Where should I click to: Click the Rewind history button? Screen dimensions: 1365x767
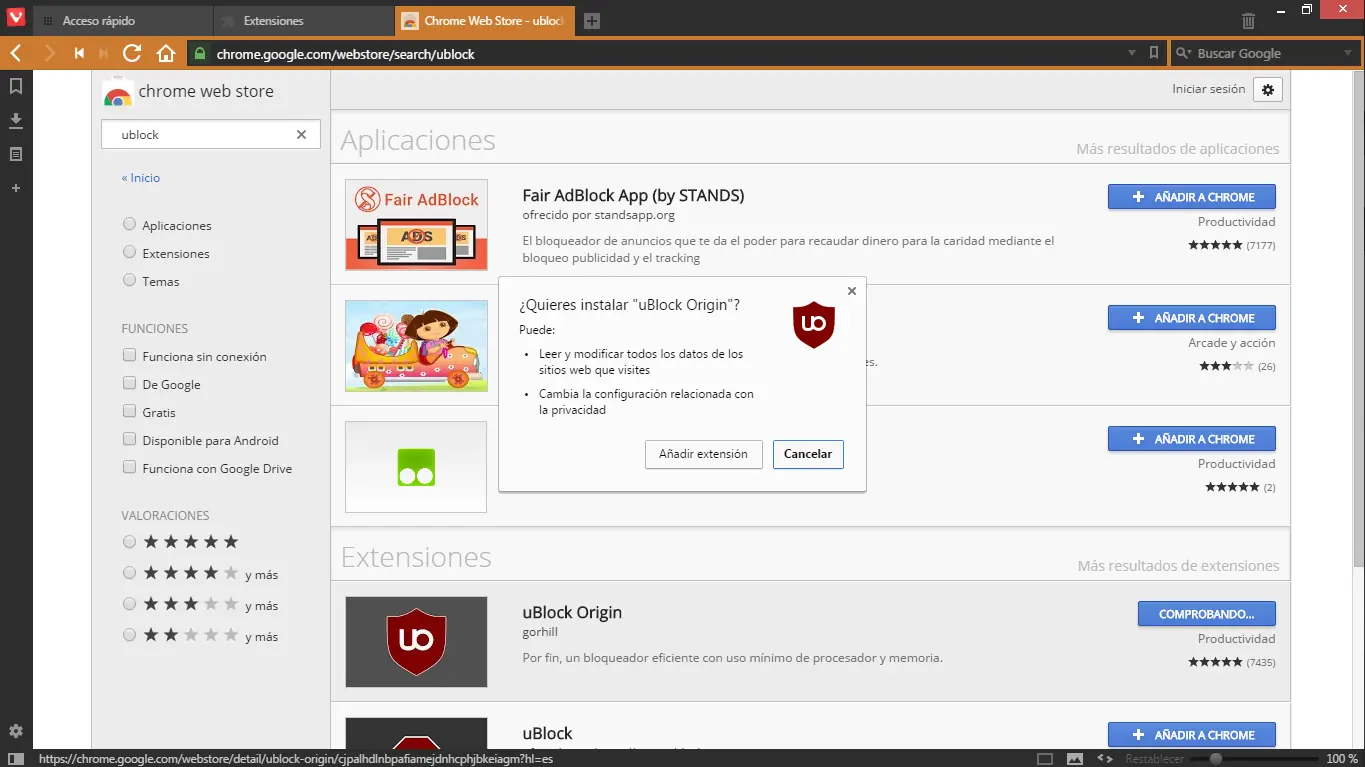tap(79, 53)
